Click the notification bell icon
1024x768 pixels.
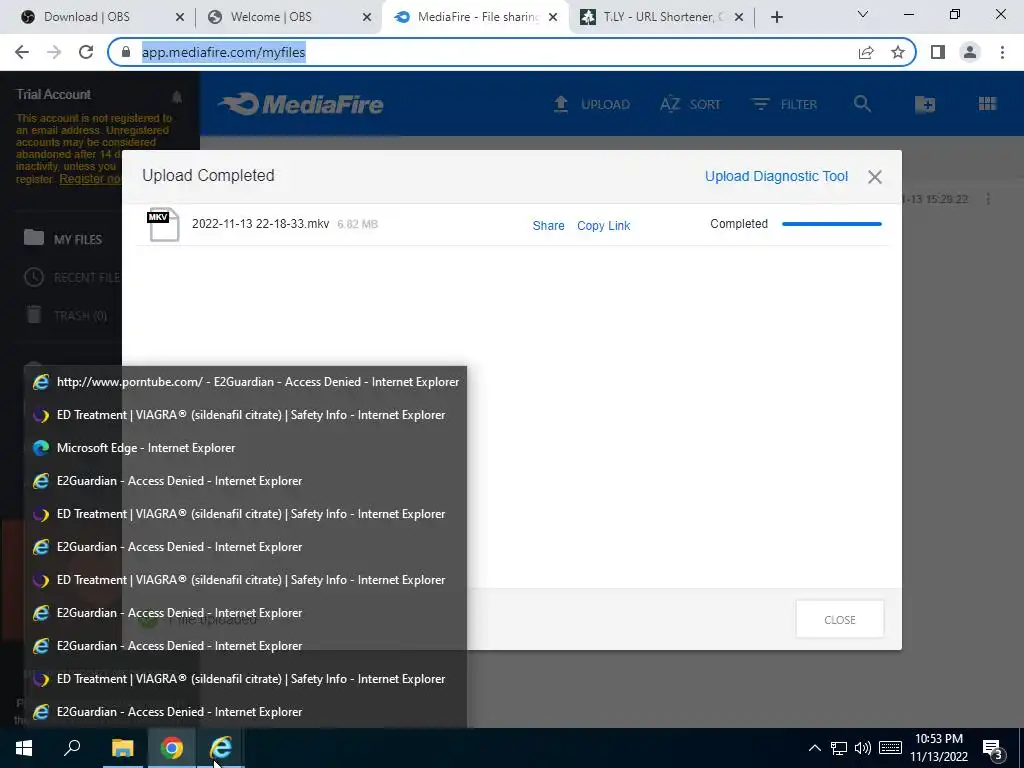point(177,97)
